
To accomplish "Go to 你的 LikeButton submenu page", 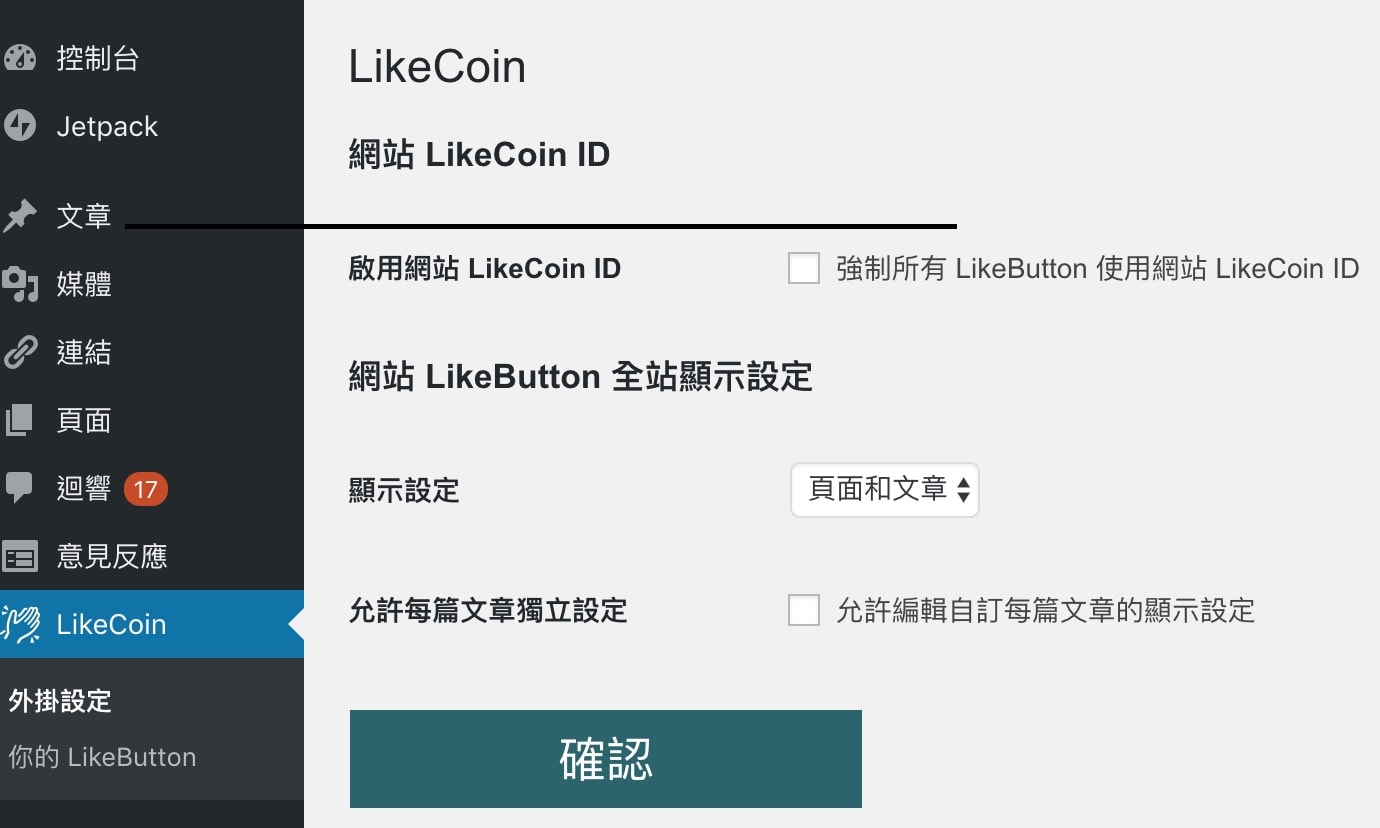I will click(x=102, y=757).
